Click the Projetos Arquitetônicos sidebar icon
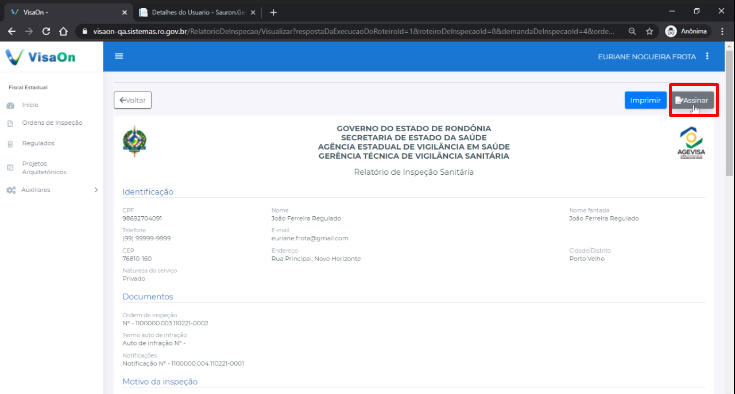 (10, 168)
